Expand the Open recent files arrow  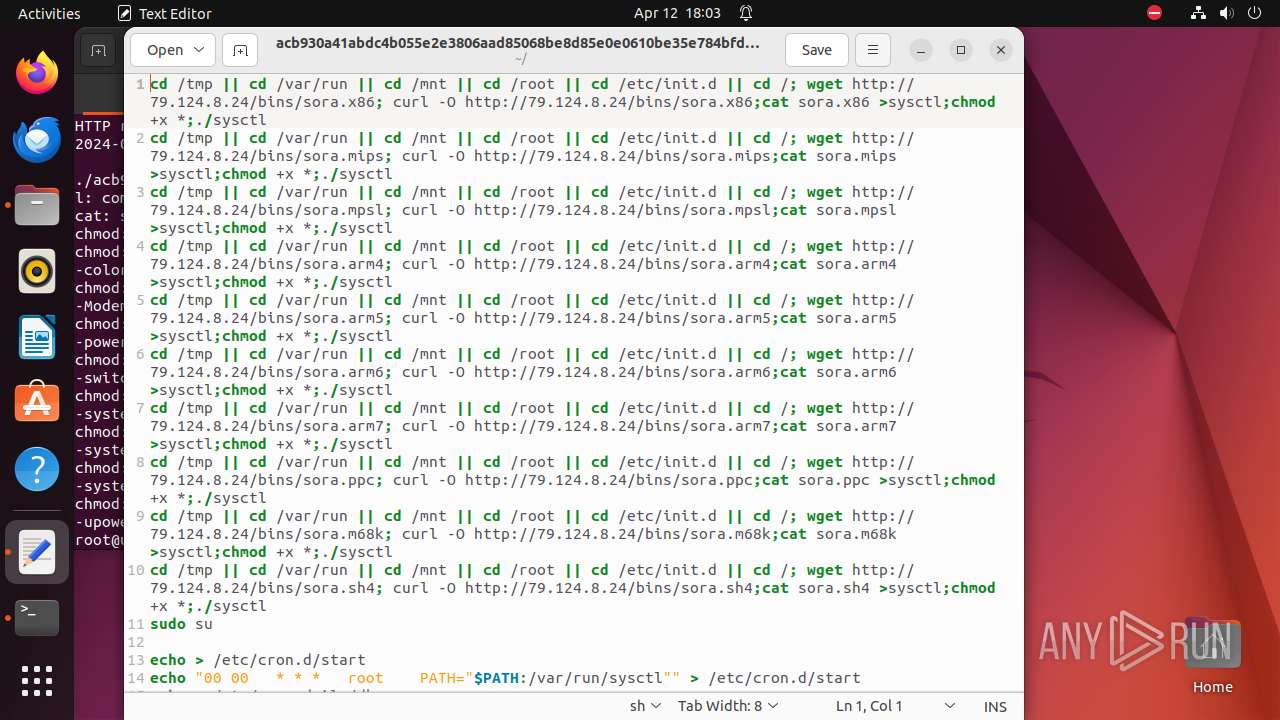point(201,50)
